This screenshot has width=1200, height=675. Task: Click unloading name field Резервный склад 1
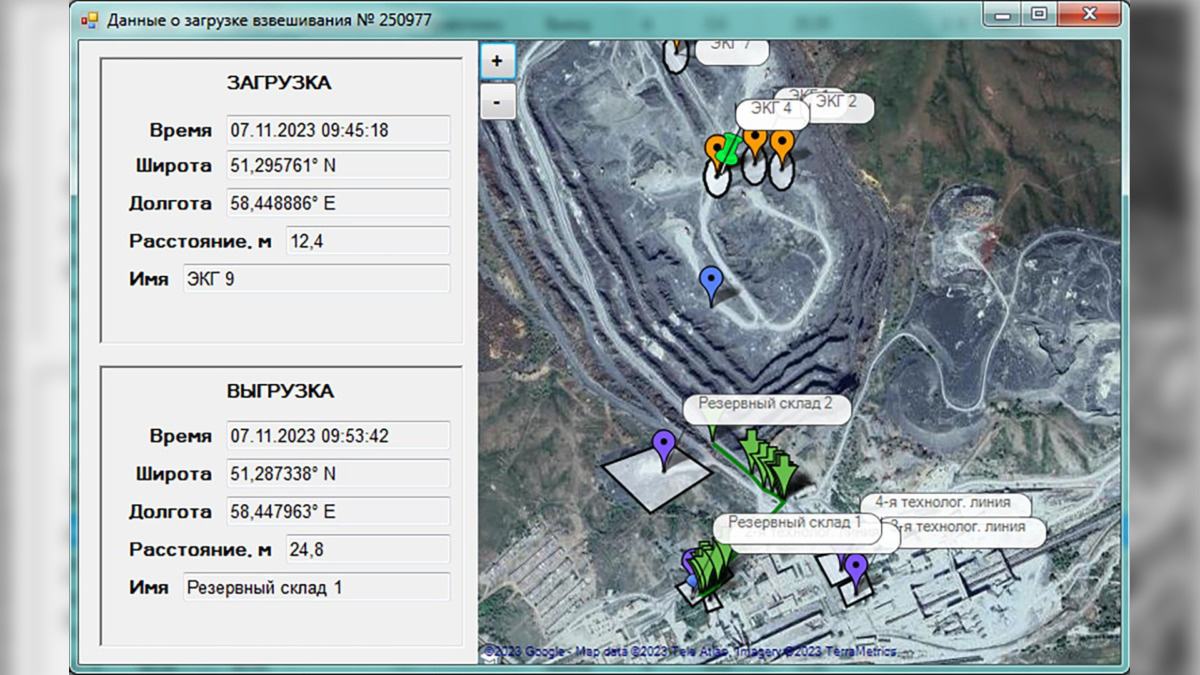pos(316,587)
